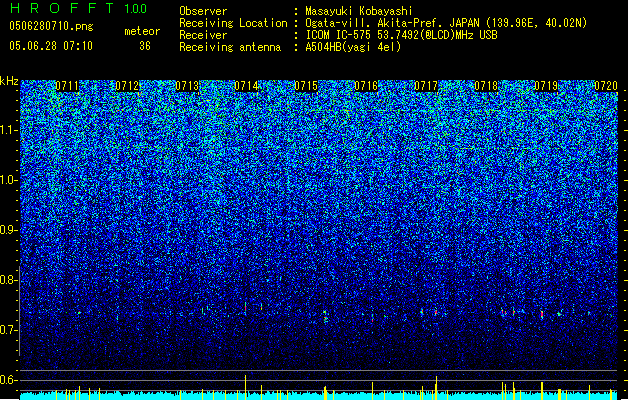Click the 0713 time marker
This screenshot has width=629, height=400.
187,86
